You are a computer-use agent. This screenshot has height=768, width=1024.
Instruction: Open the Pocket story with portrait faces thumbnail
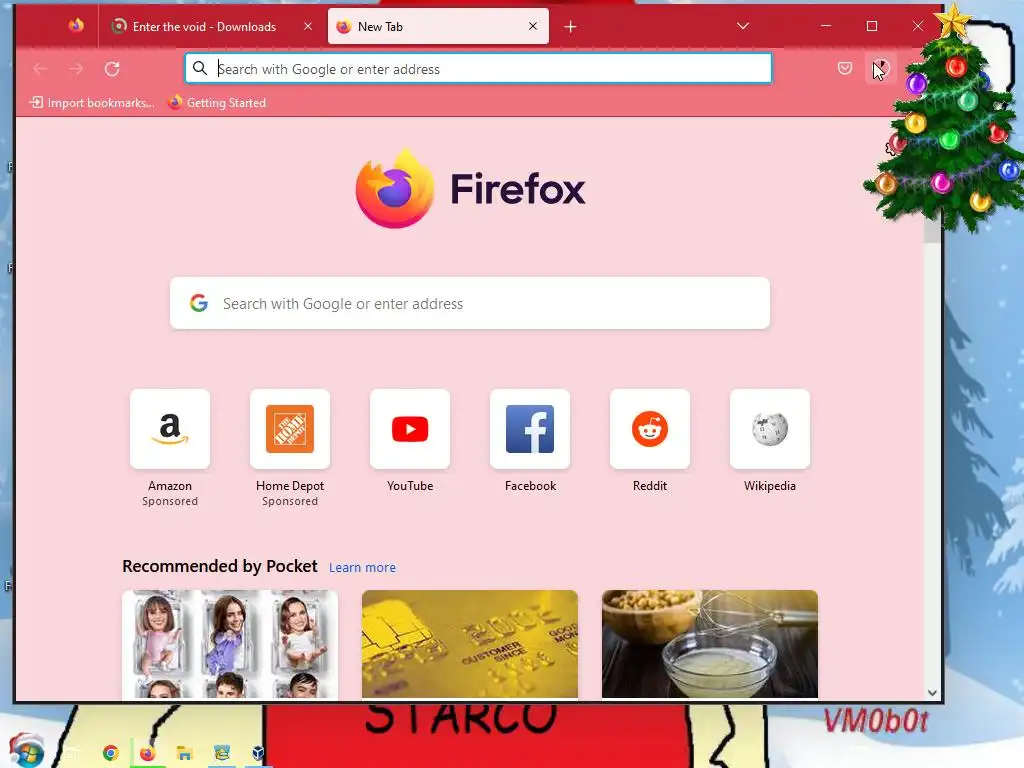click(x=230, y=645)
